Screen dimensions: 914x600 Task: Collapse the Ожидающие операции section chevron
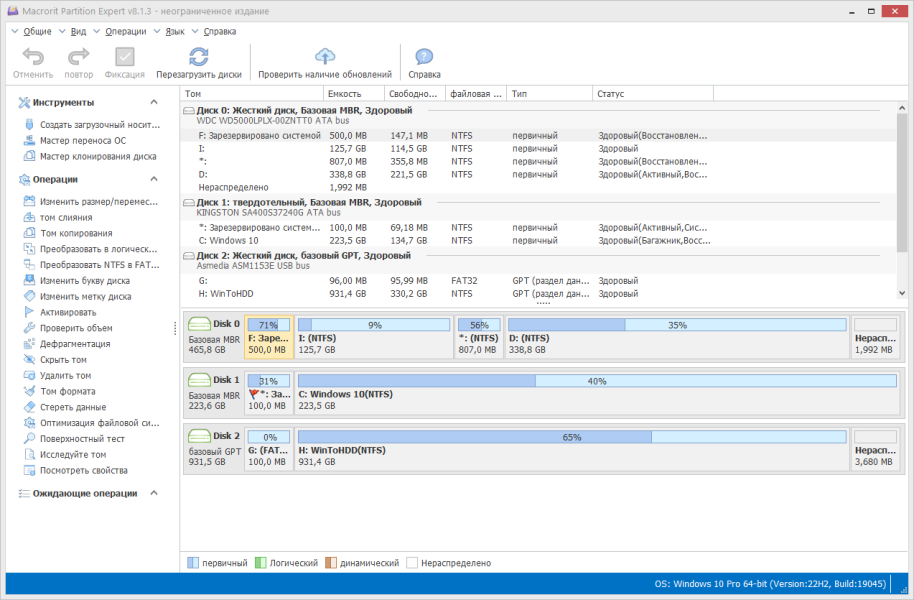pyautogui.click(x=154, y=493)
